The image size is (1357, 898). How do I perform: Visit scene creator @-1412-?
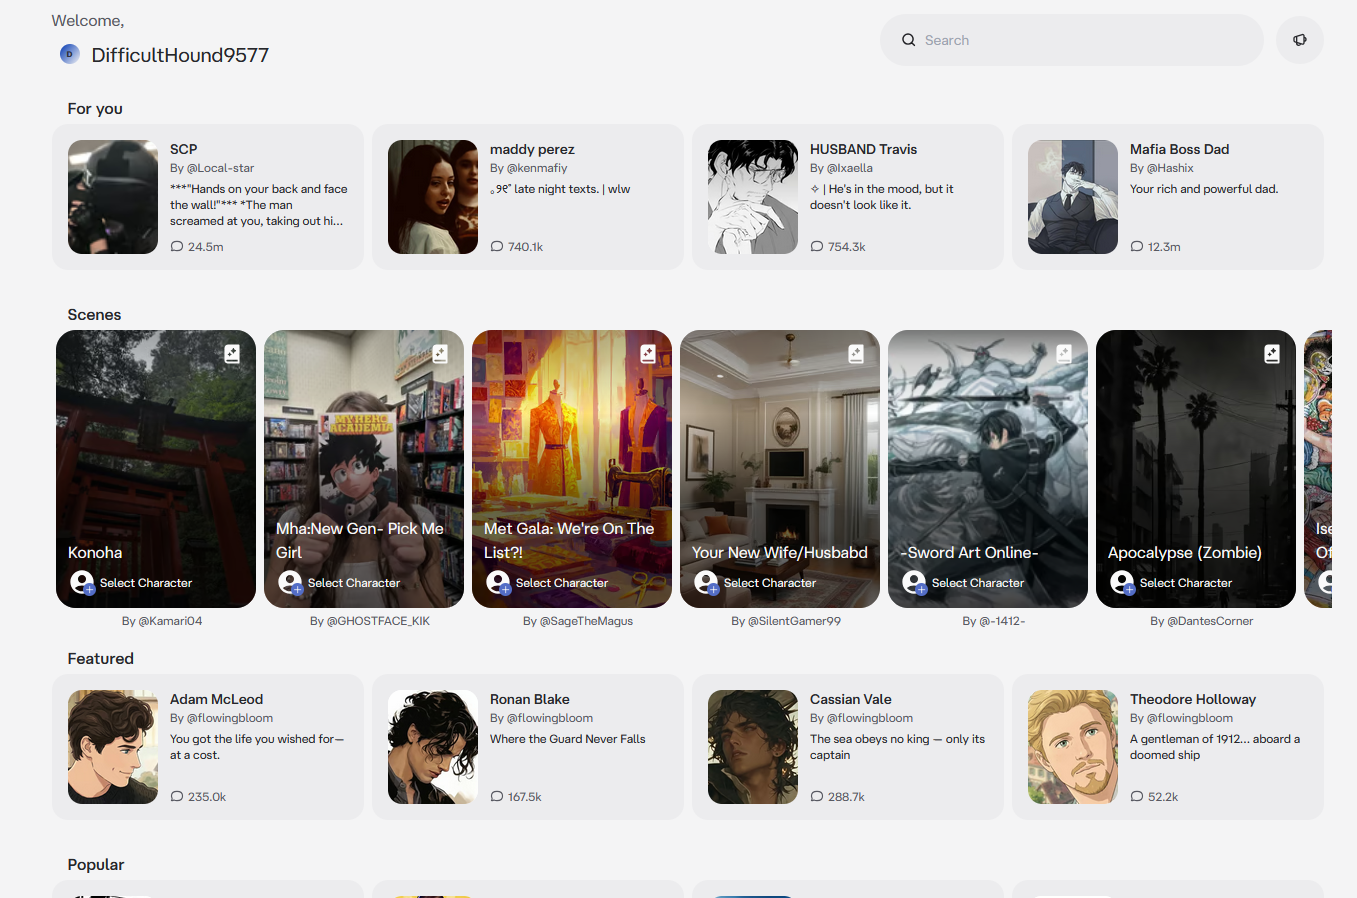click(1002, 621)
